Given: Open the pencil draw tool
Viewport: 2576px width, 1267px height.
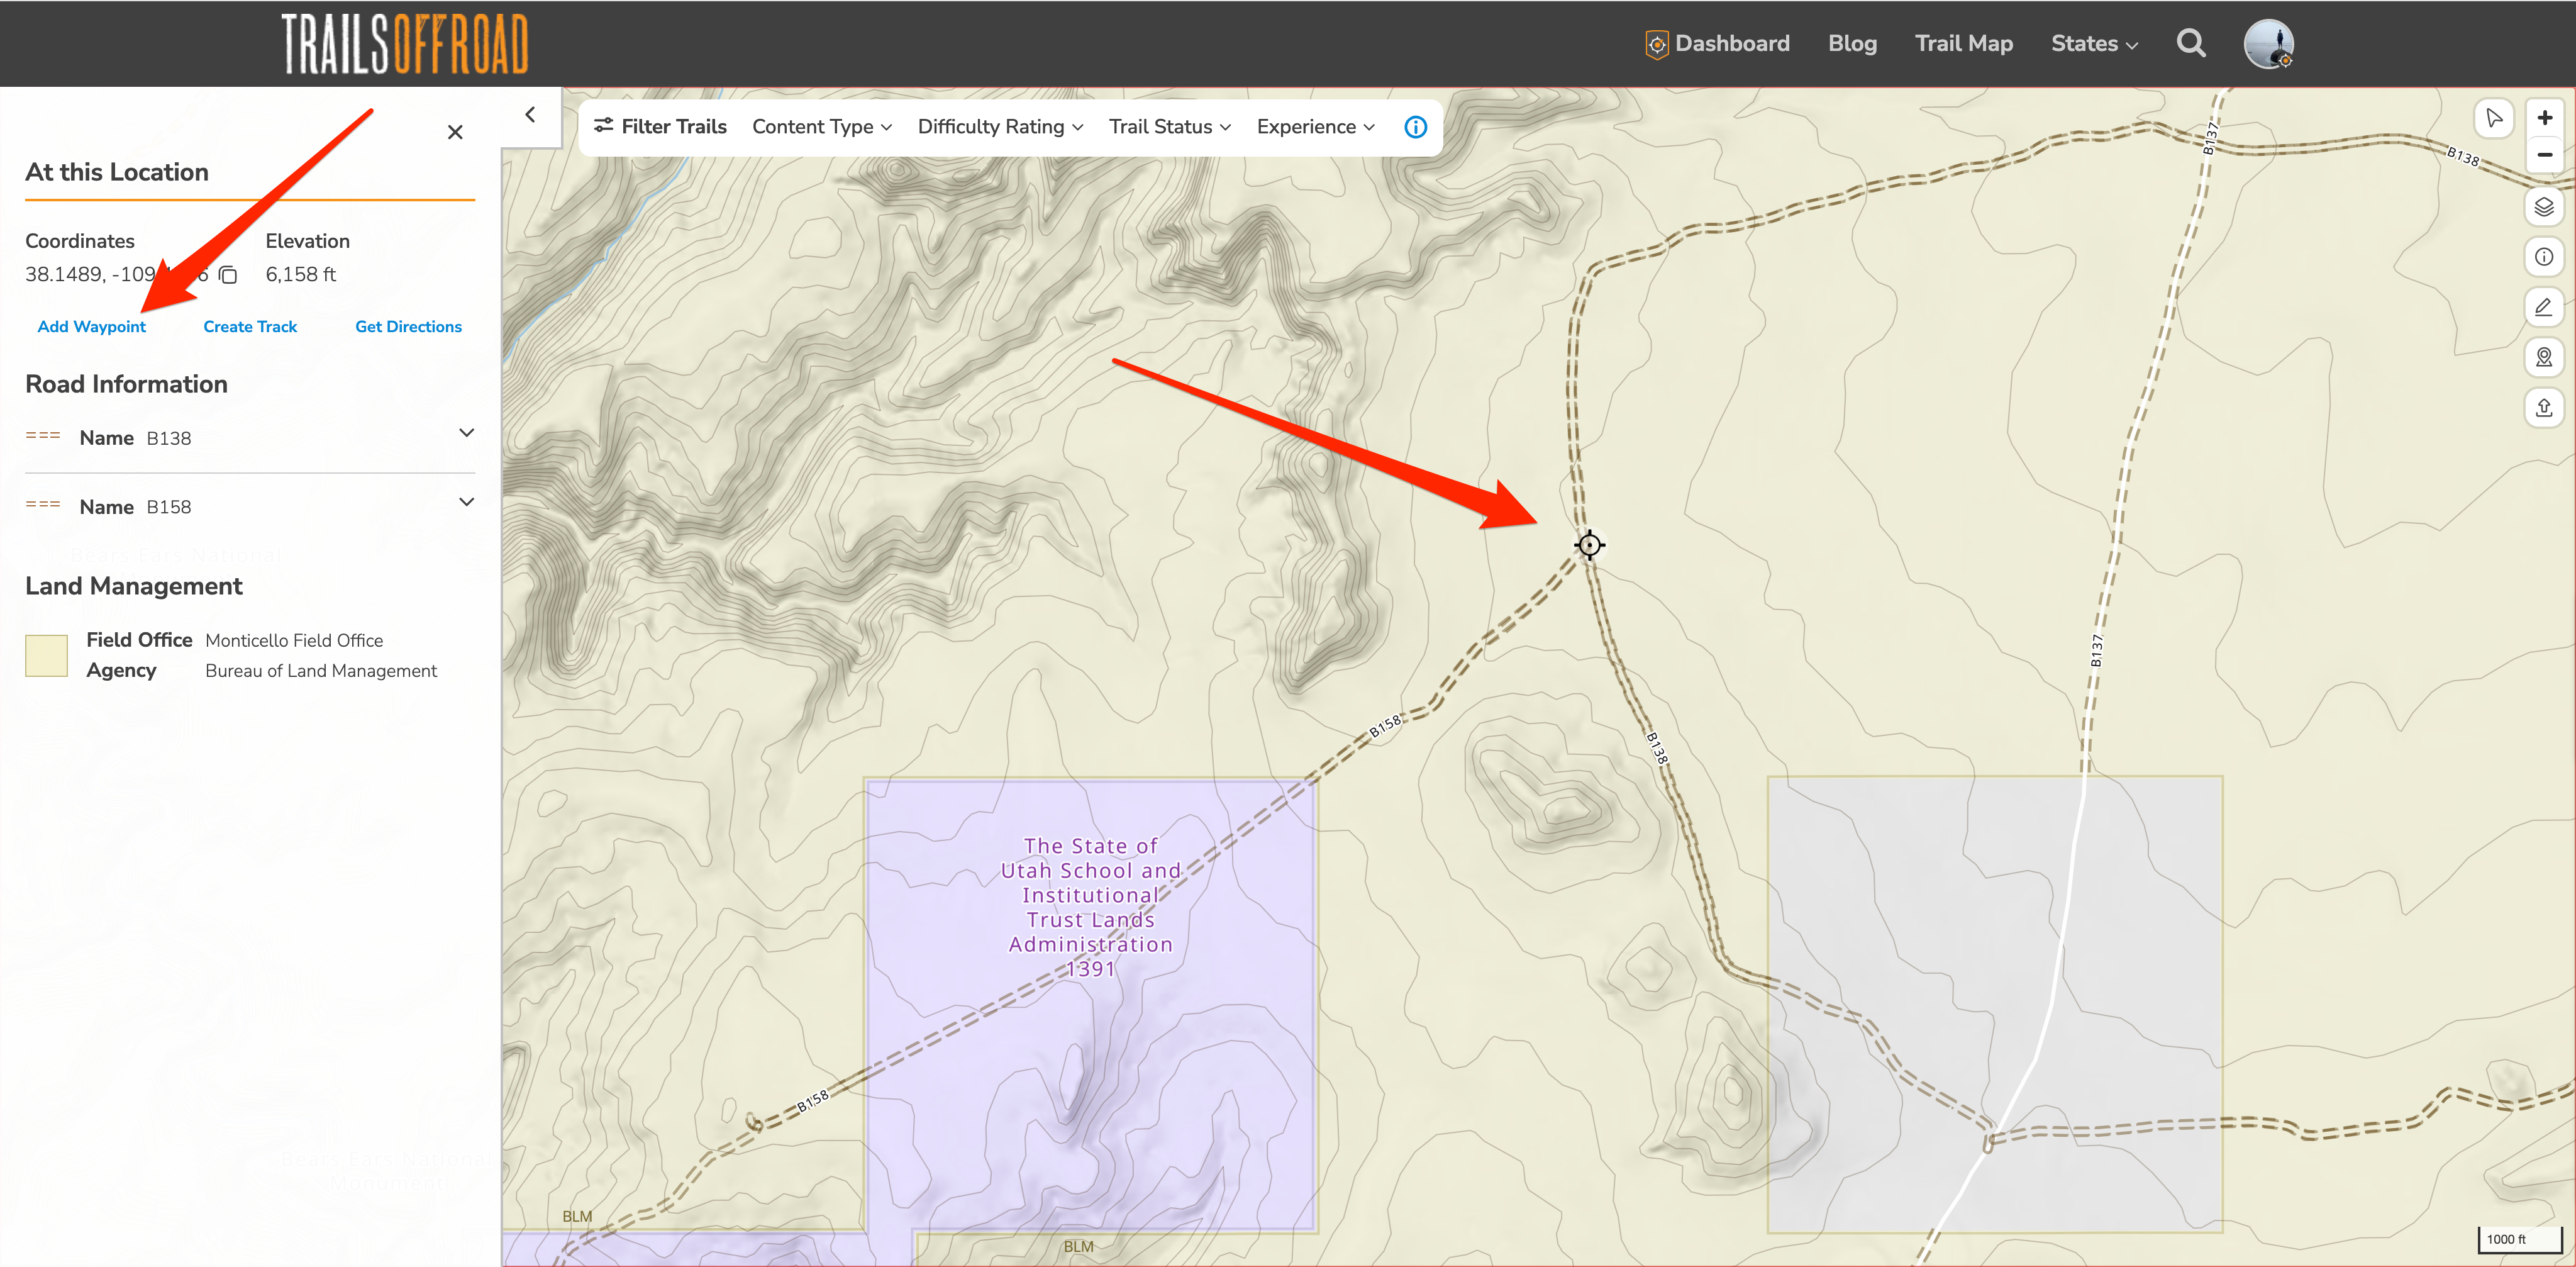Looking at the screenshot, I should point(2544,307).
